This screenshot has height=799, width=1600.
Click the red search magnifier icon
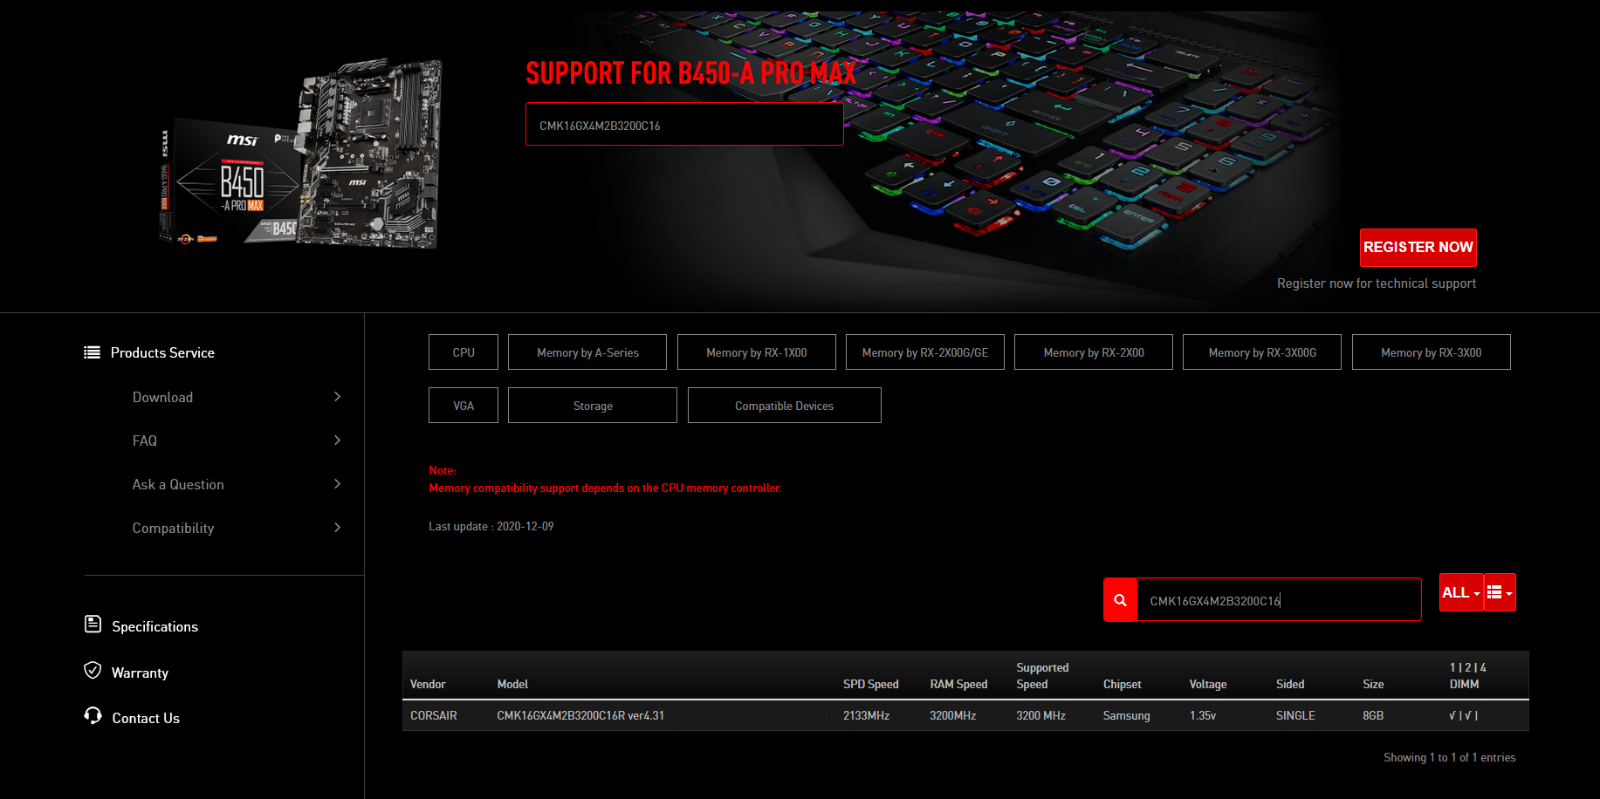point(1120,600)
